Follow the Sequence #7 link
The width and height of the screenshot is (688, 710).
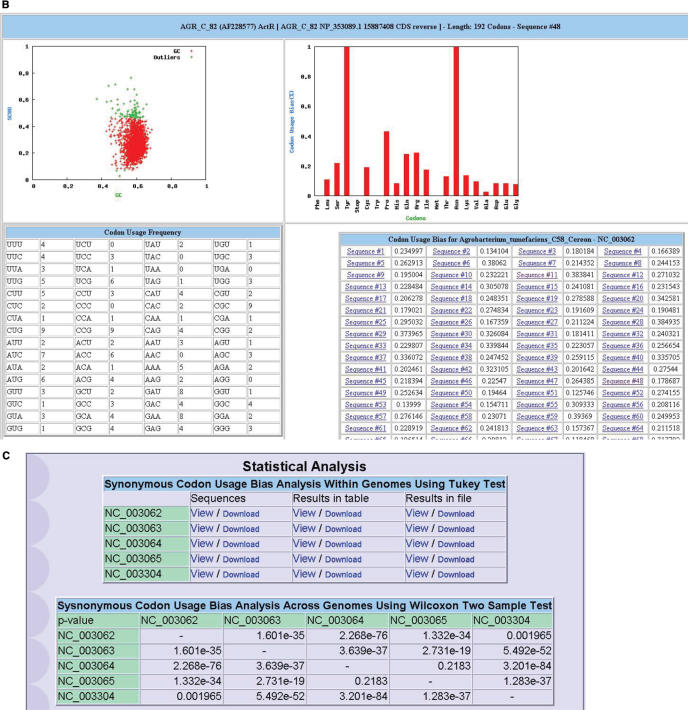point(537,263)
